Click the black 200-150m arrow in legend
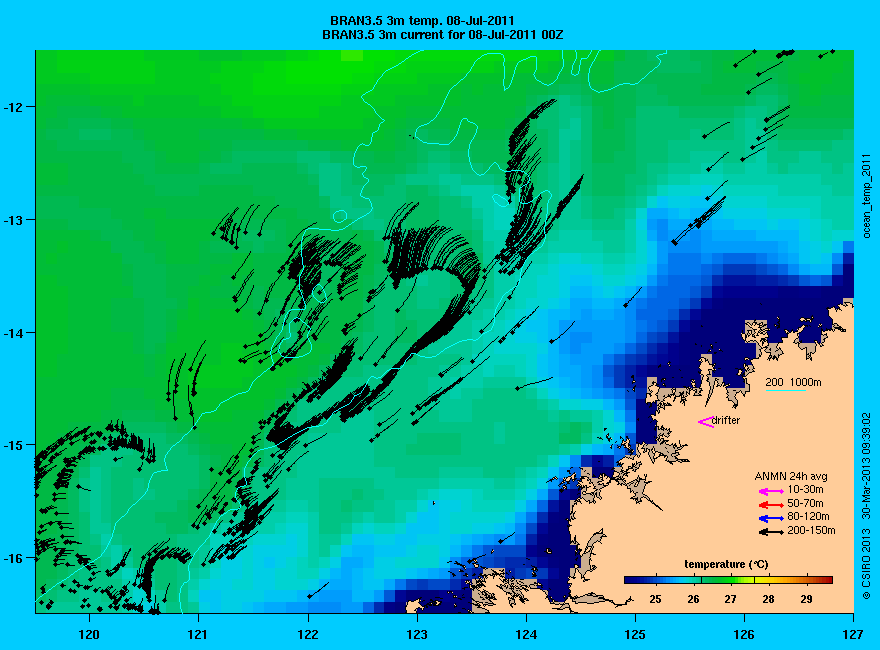 (771, 532)
